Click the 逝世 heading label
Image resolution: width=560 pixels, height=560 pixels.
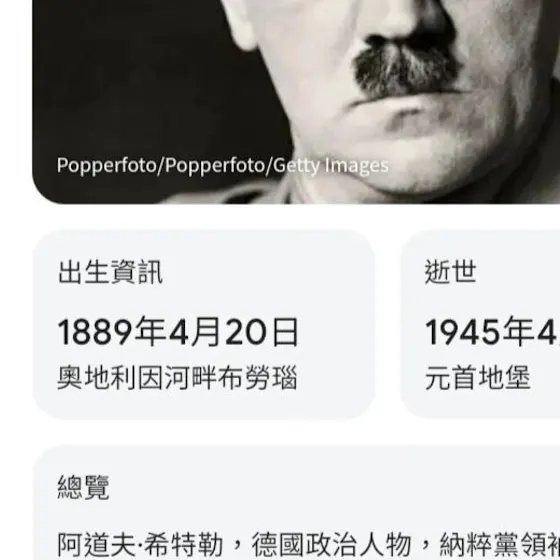coord(450,272)
